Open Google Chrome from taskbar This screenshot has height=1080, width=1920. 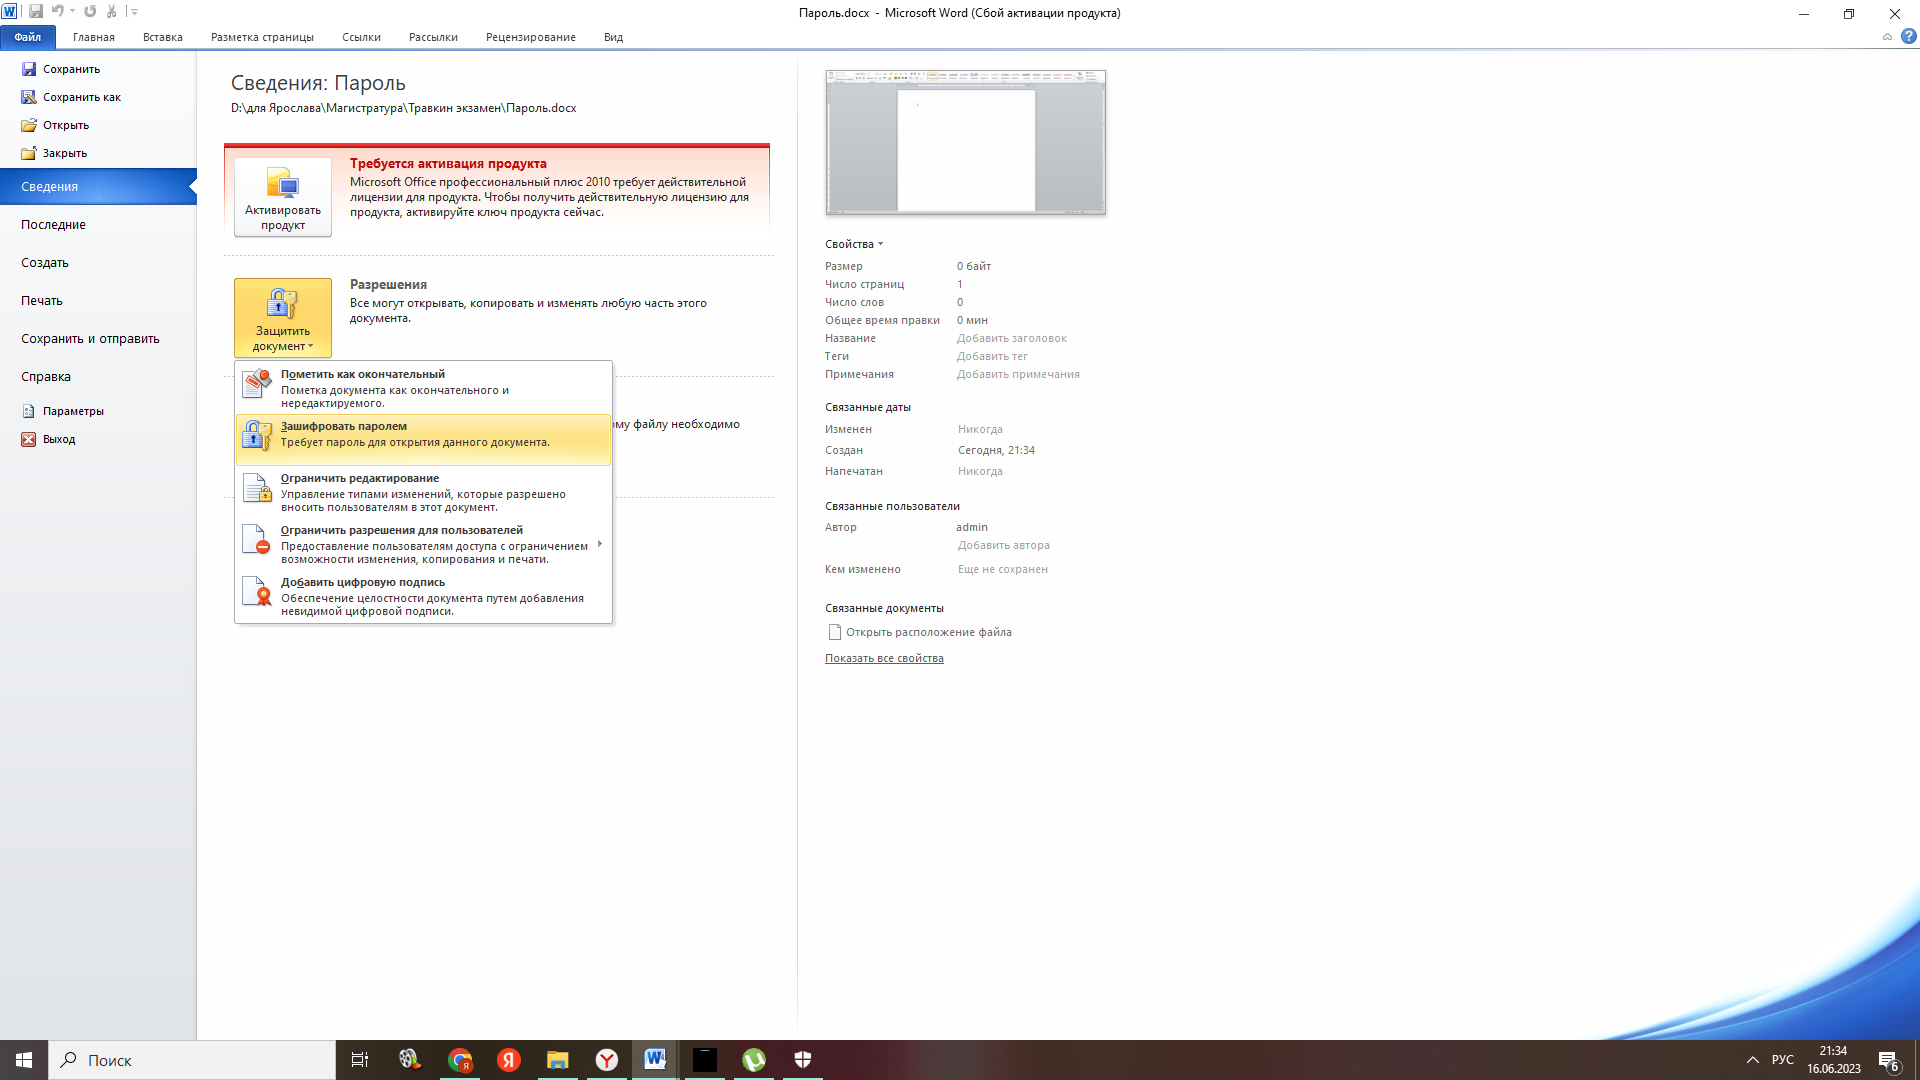(x=460, y=1060)
